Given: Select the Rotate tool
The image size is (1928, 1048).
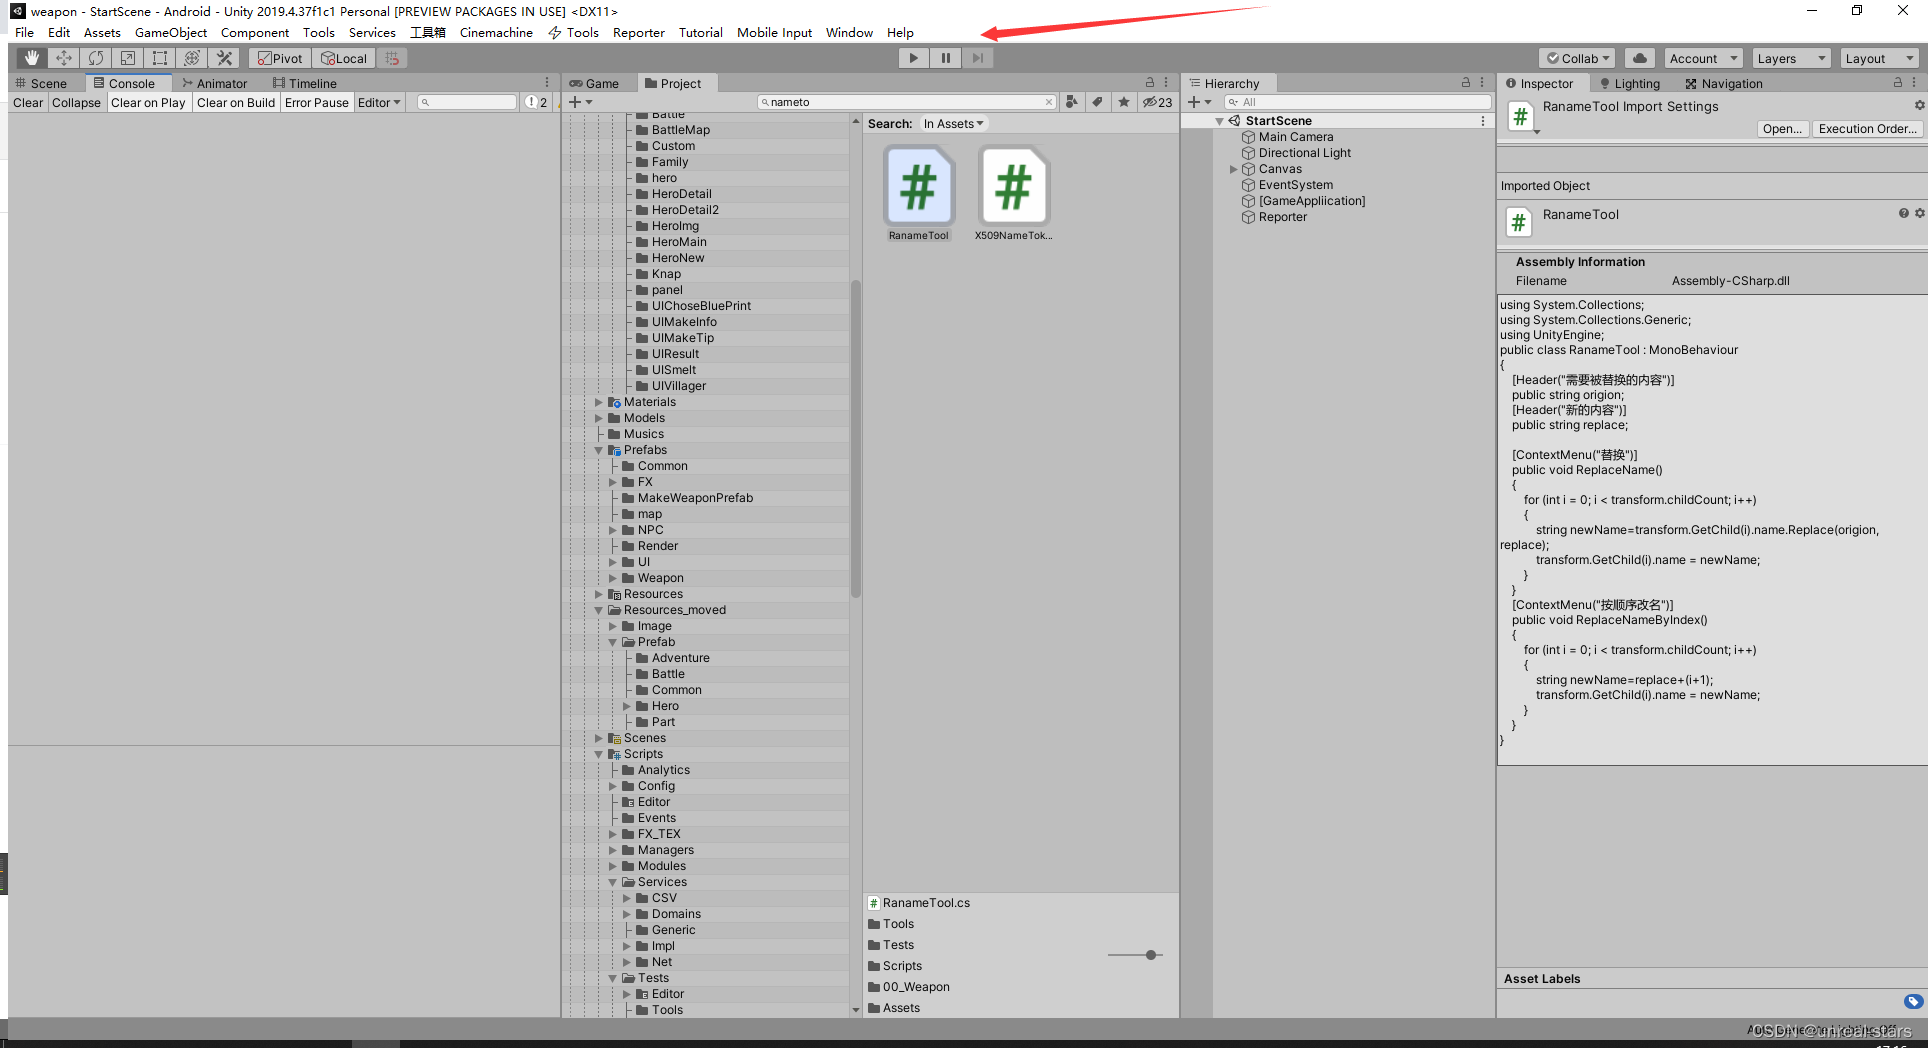Looking at the screenshot, I should [95, 58].
